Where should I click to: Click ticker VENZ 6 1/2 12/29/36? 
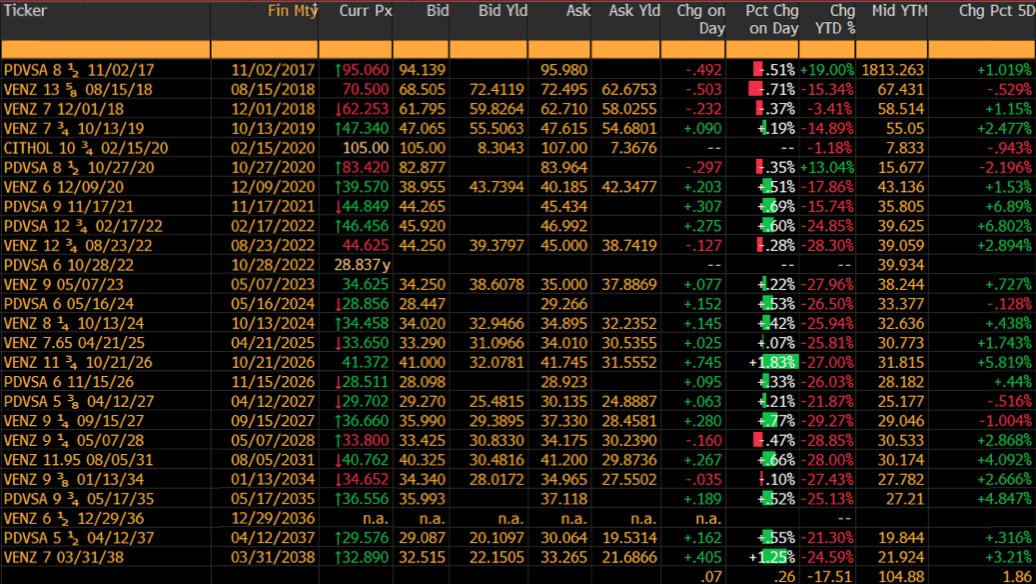tap(73, 519)
